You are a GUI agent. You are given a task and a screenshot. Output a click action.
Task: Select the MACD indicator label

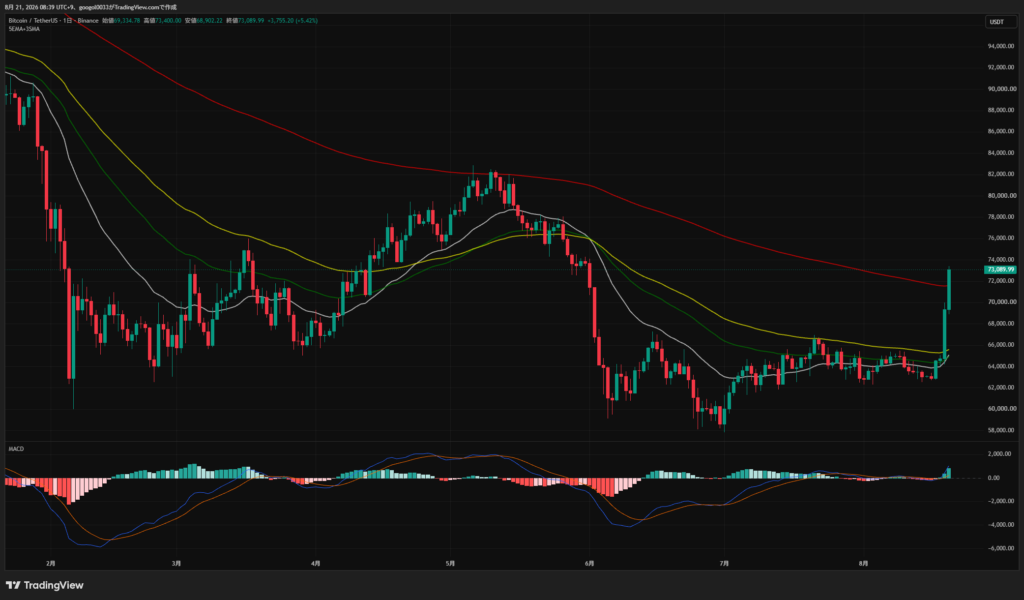(16, 449)
